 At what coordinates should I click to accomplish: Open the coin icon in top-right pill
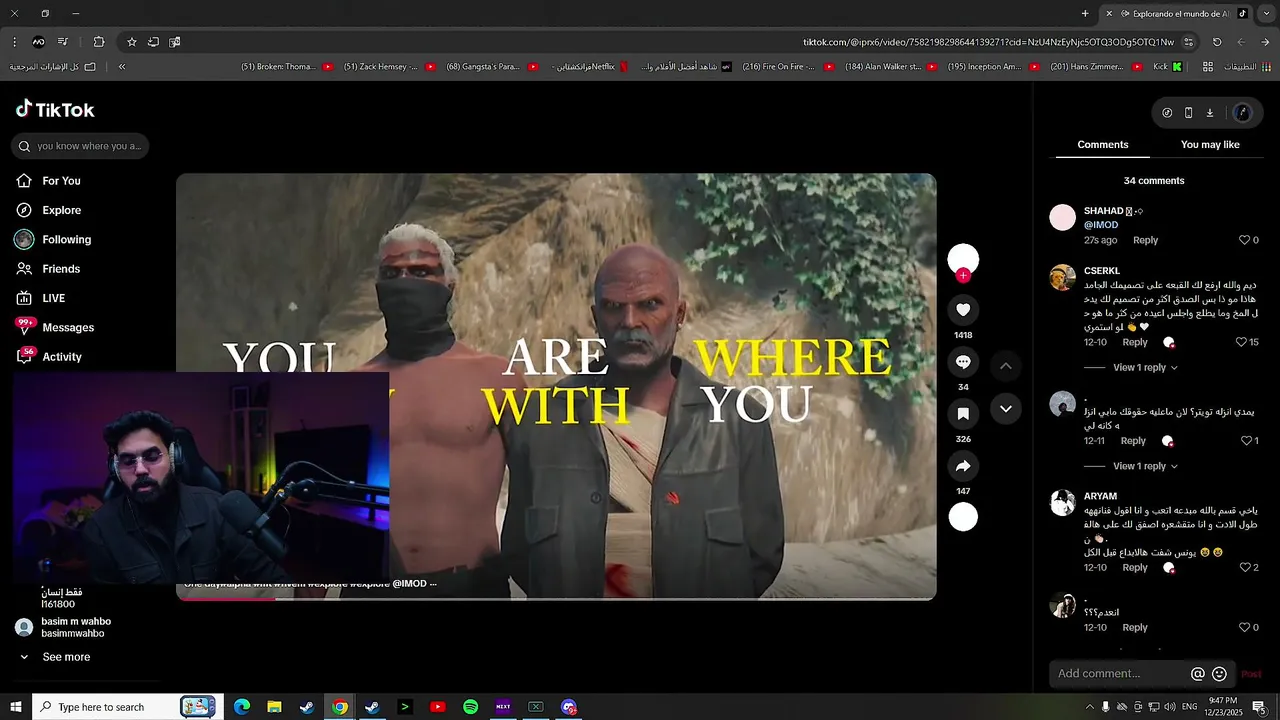pyautogui.click(x=1167, y=113)
